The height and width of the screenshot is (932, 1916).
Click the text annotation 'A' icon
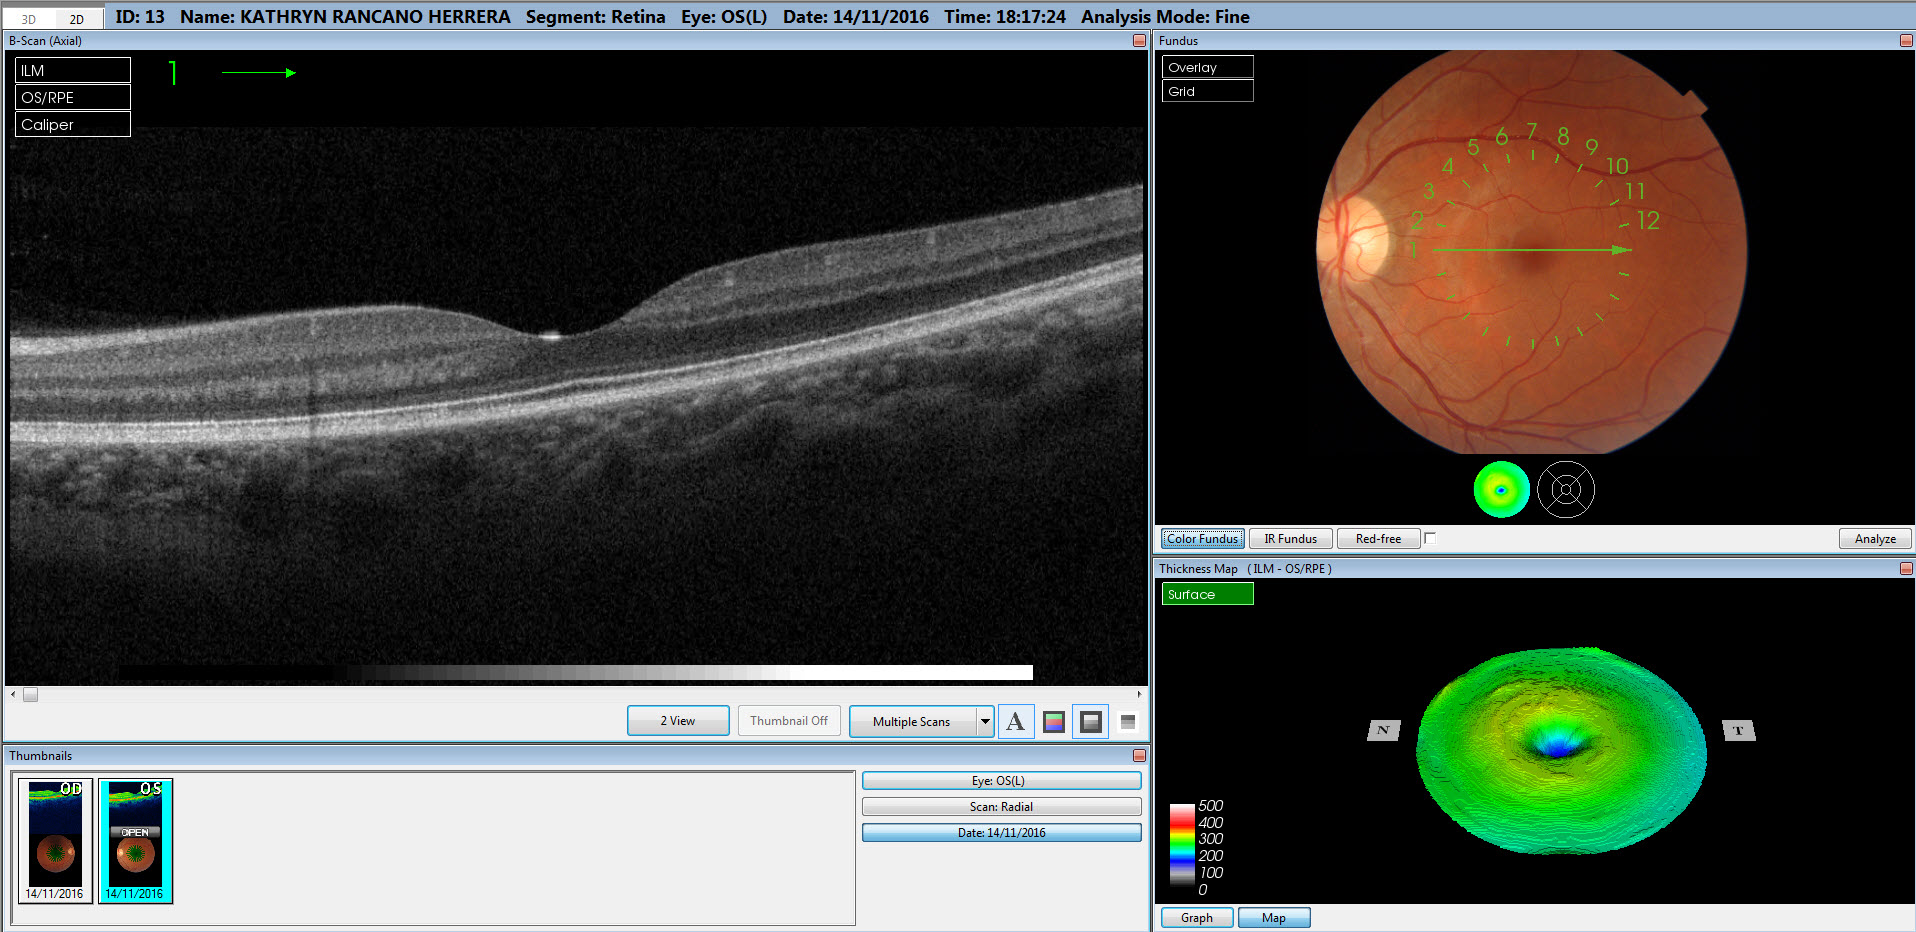[1015, 721]
